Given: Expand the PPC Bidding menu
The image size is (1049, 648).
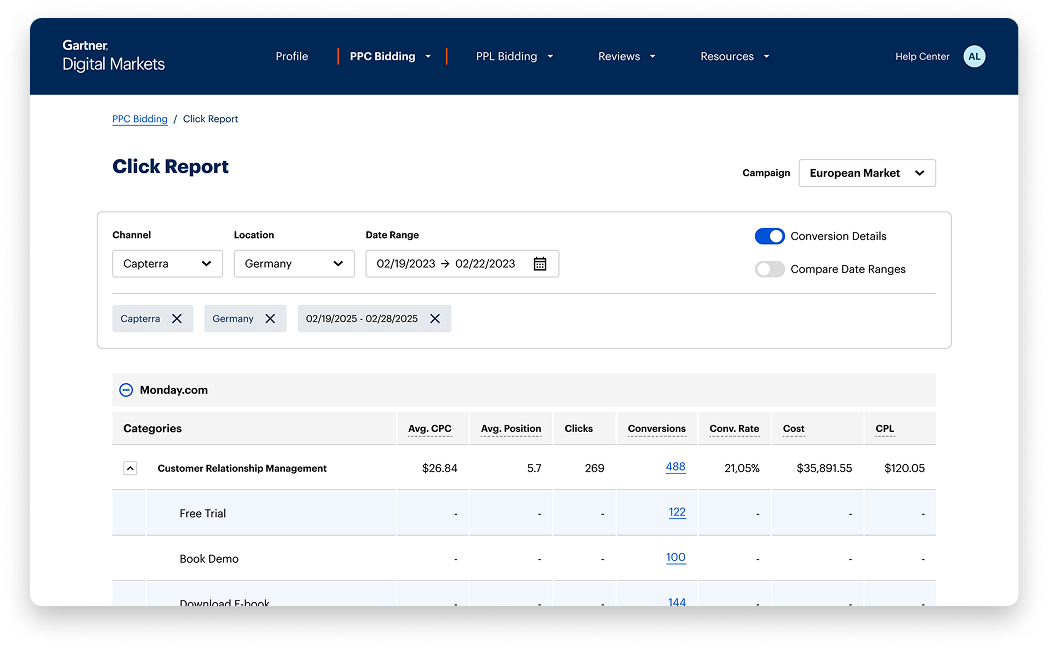Looking at the screenshot, I should (x=391, y=56).
